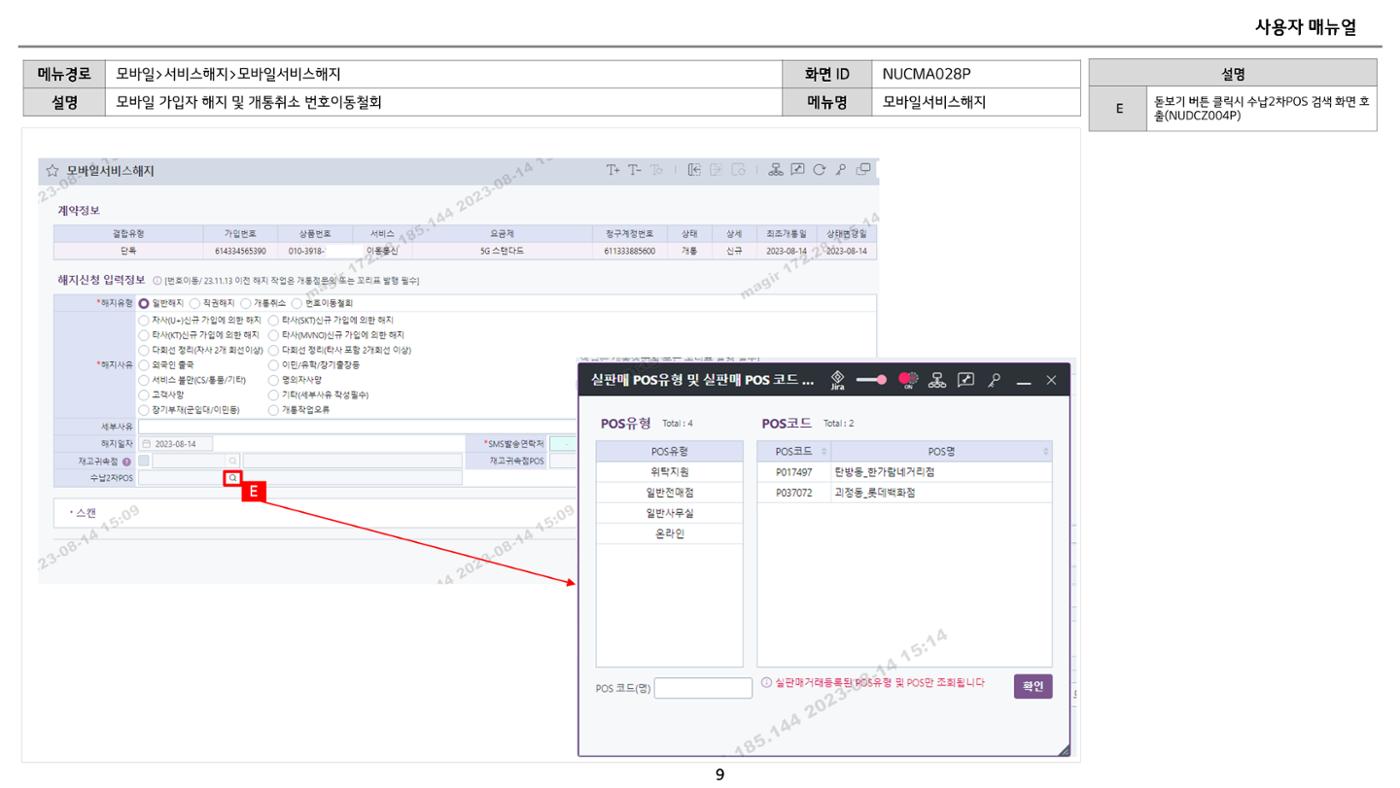Click the key icon in main toolbar
The image size is (1400, 788).
click(x=841, y=170)
